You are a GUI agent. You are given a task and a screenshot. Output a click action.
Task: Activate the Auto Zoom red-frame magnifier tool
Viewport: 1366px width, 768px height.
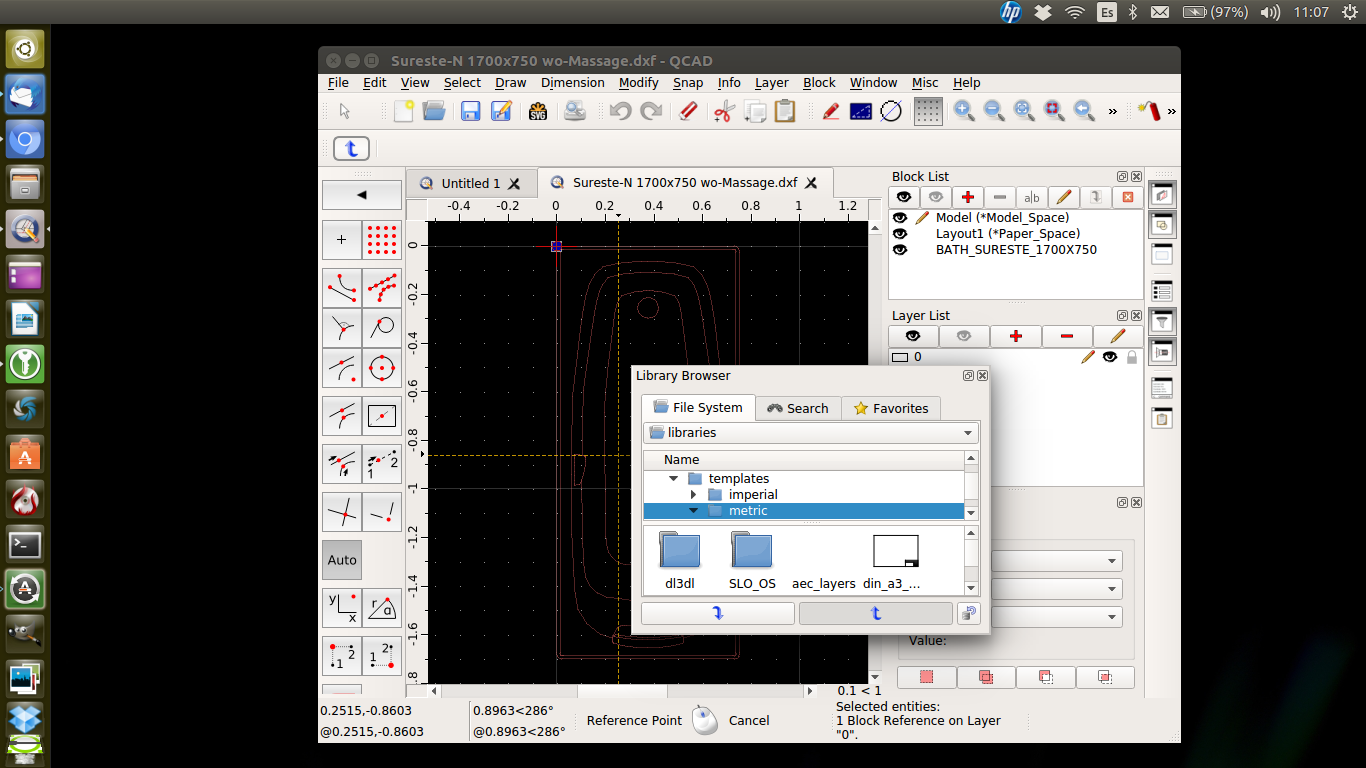(1053, 111)
